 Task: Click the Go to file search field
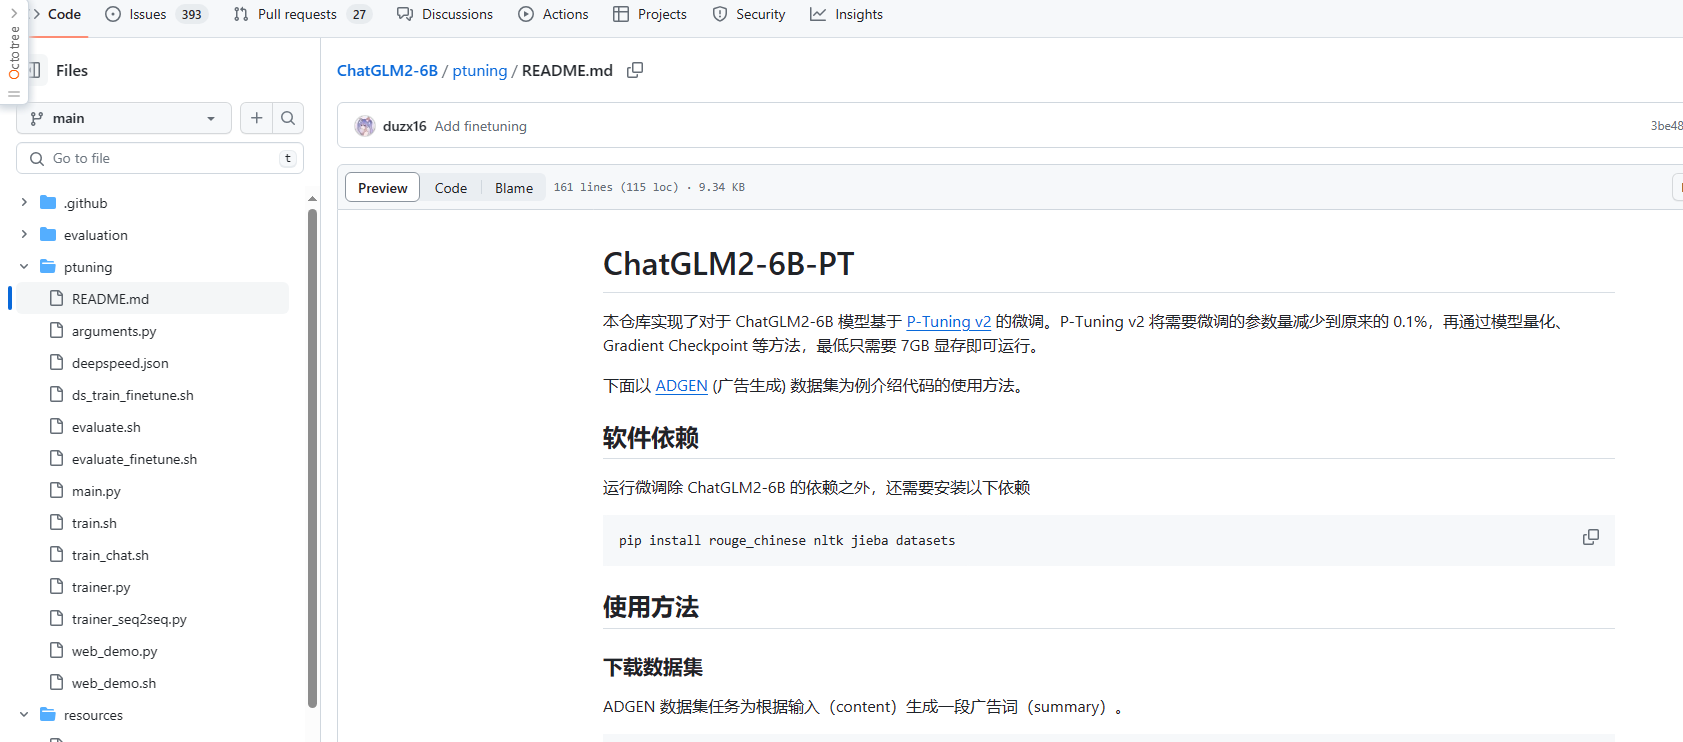coord(160,158)
